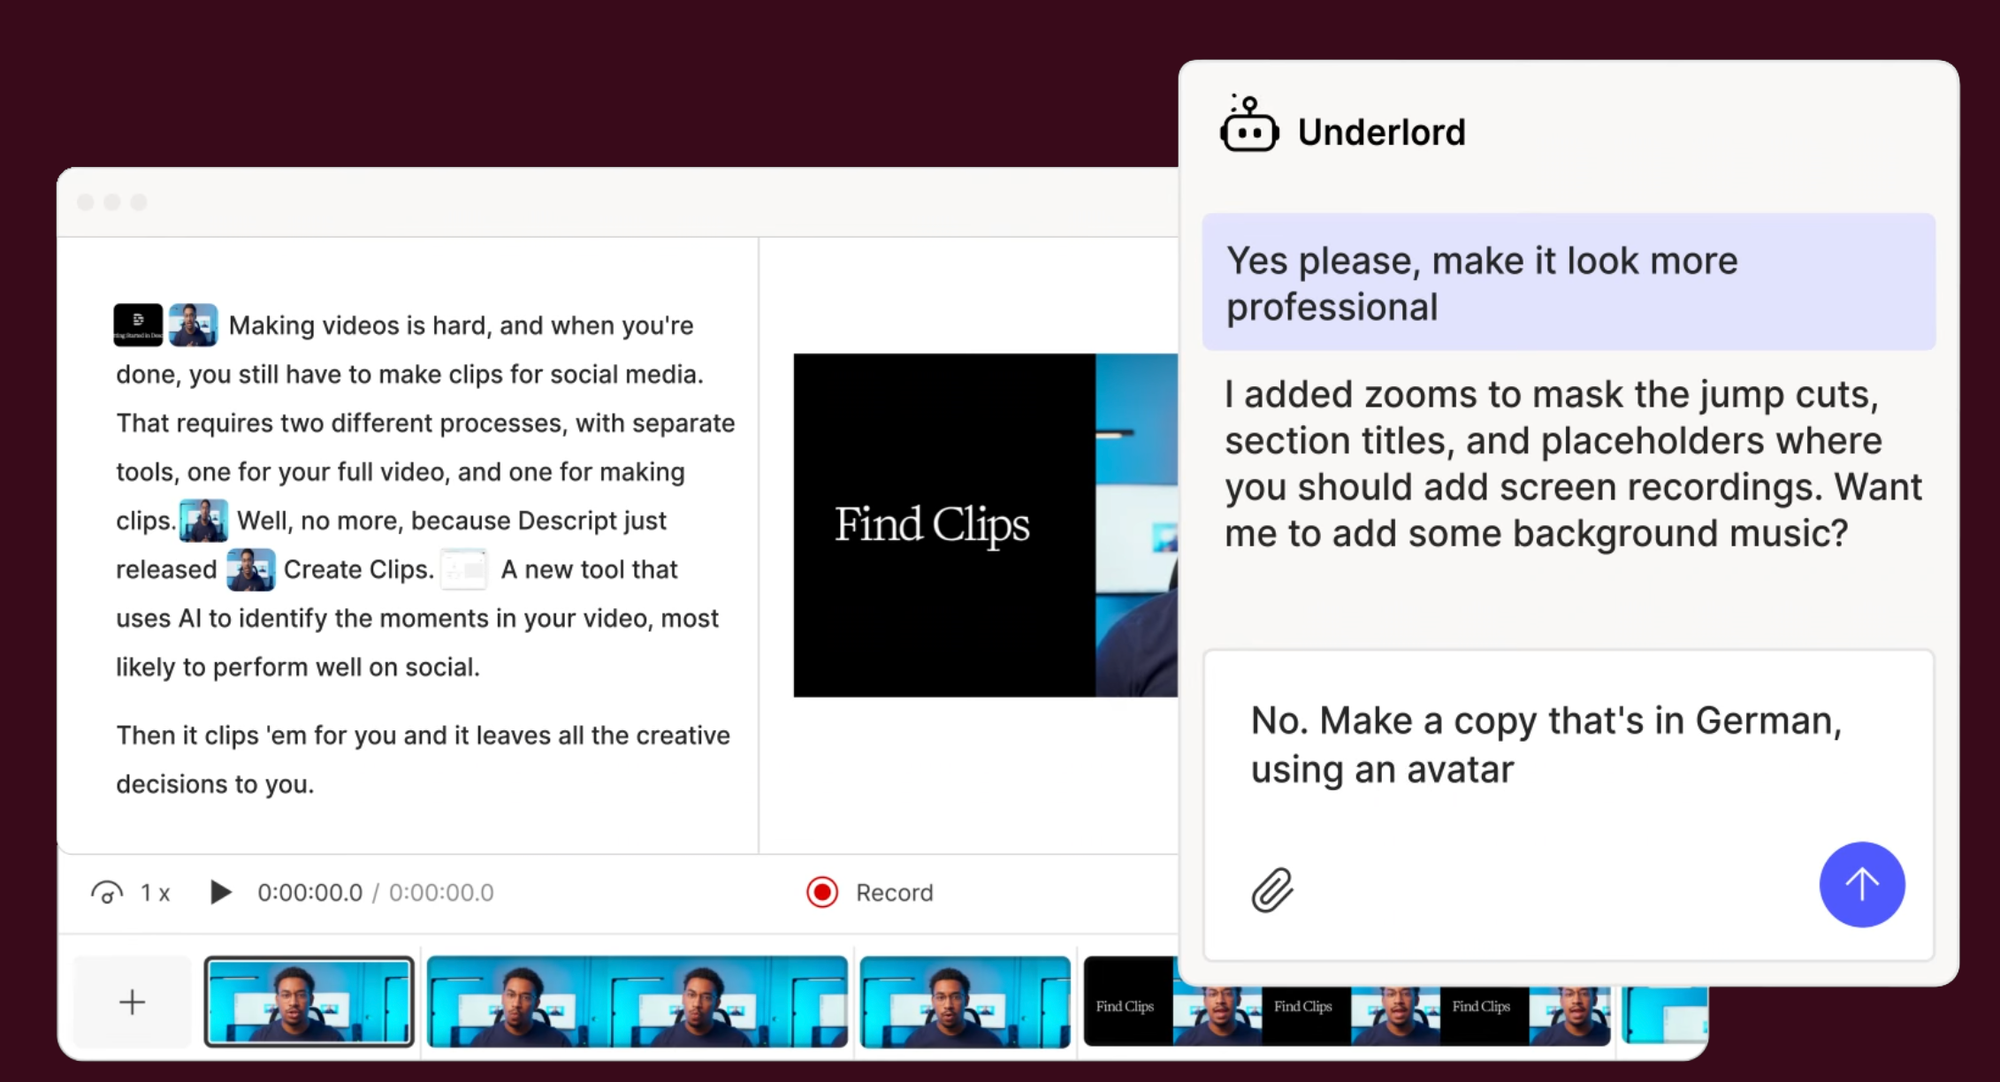Open the 1 x playback speed selector
The width and height of the screenshot is (2000, 1082).
point(155,892)
